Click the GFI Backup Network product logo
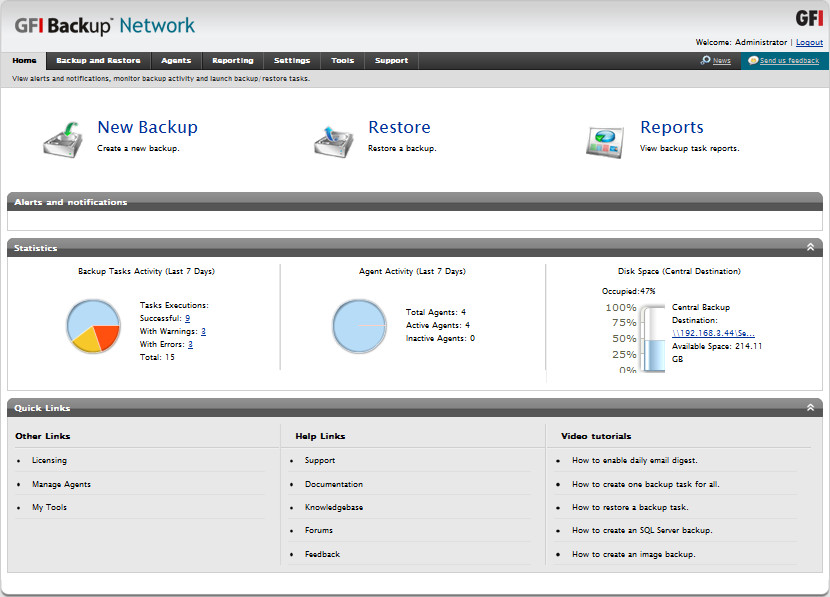Image resolution: width=830 pixels, height=597 pixels. (x=105, y=25)
